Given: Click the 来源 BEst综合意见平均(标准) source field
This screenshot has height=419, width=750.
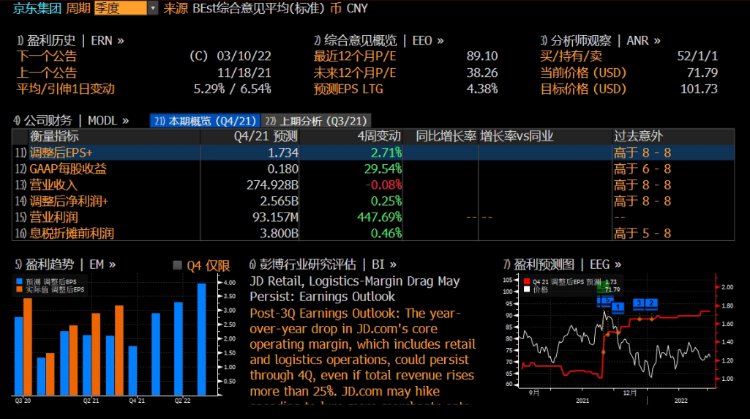Looking at the screenshot, I should coord(244,8).
